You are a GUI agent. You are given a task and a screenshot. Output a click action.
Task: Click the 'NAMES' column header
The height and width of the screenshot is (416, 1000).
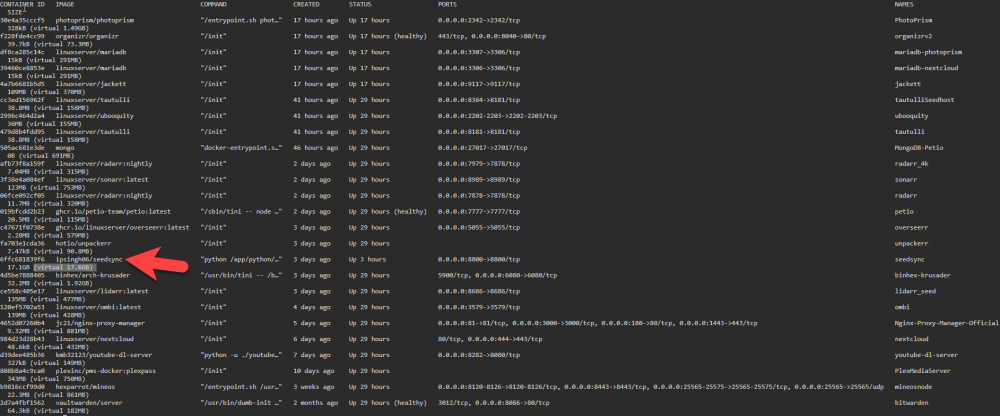pos(905,4)
